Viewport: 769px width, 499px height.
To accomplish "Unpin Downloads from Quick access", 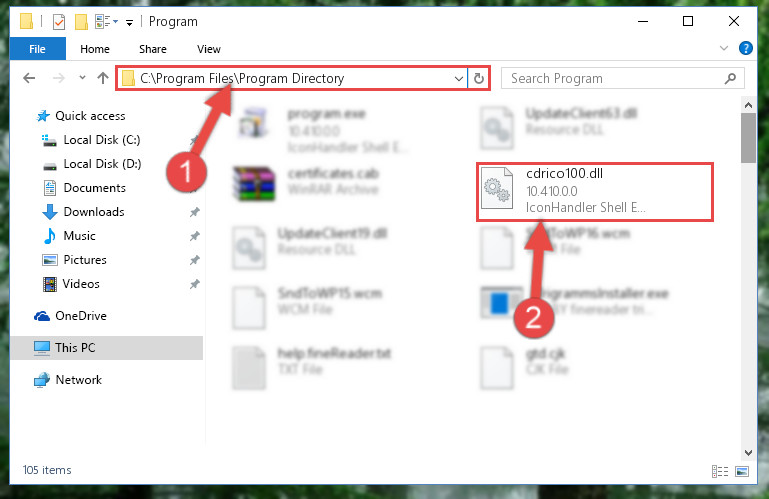I will pyautogui.click(x=195, y=212).
